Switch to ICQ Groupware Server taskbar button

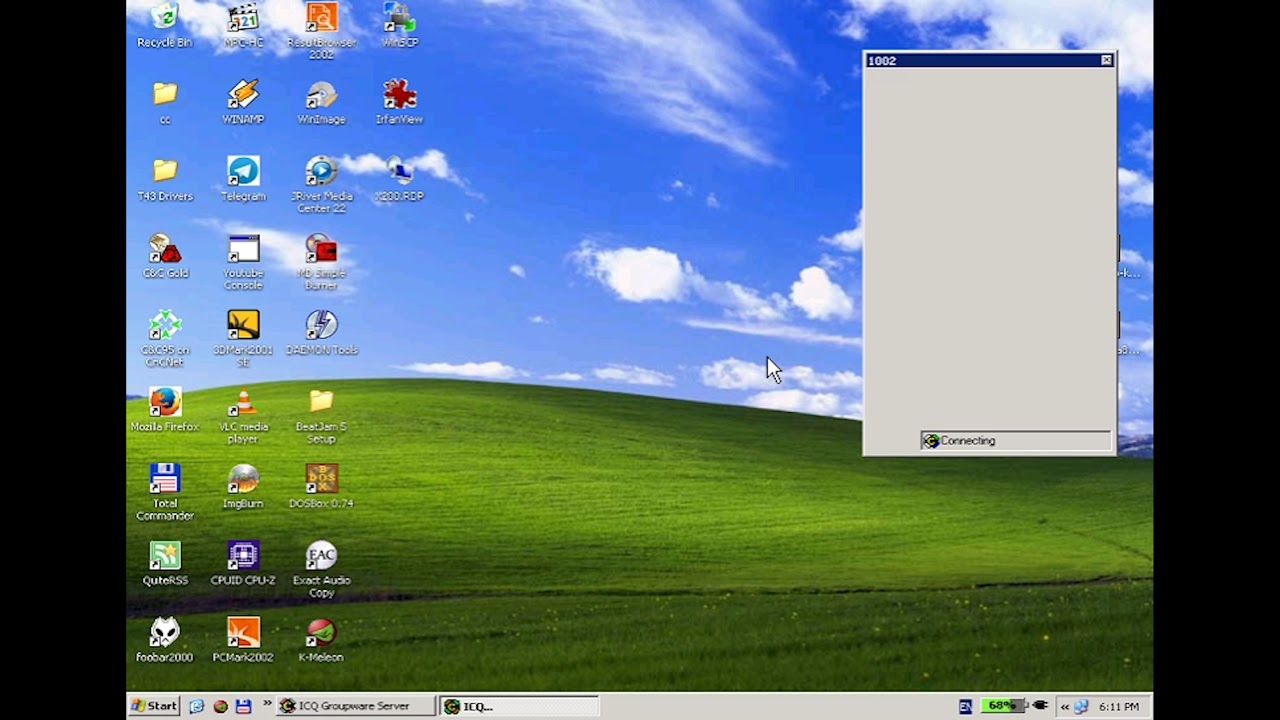pyautogui.click(x=356, y=706)
